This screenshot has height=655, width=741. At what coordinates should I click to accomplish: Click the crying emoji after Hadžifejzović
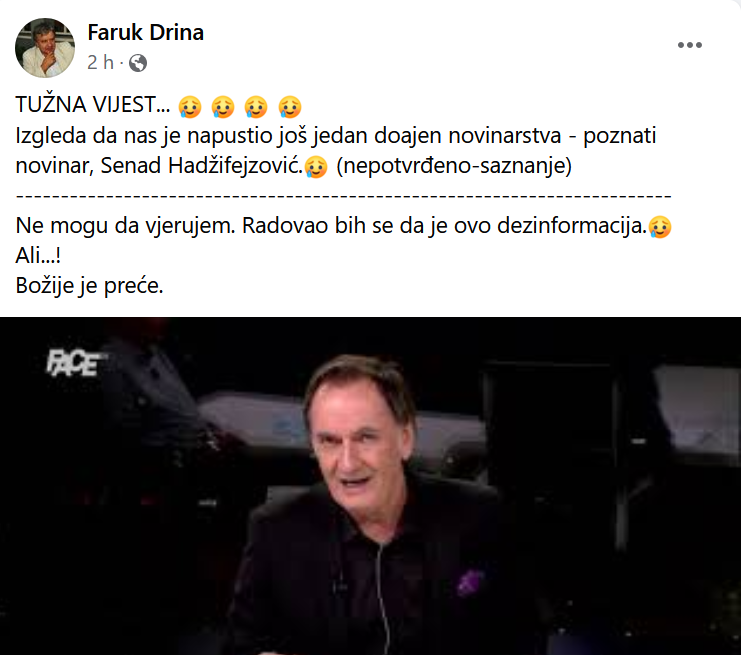pos(316,167)
